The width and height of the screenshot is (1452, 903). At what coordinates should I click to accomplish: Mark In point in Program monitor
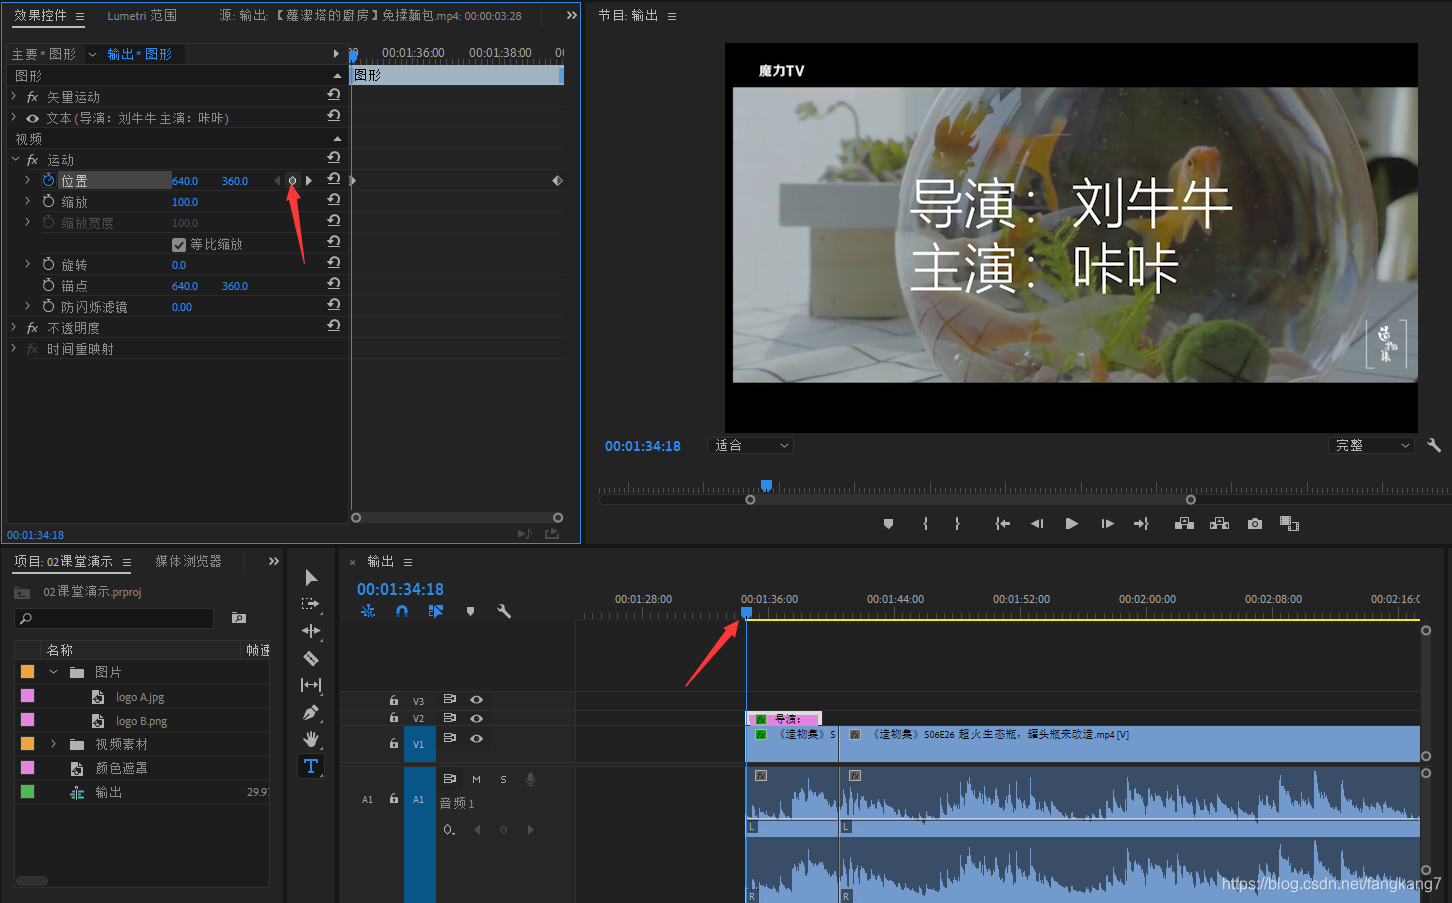point(925,523)
